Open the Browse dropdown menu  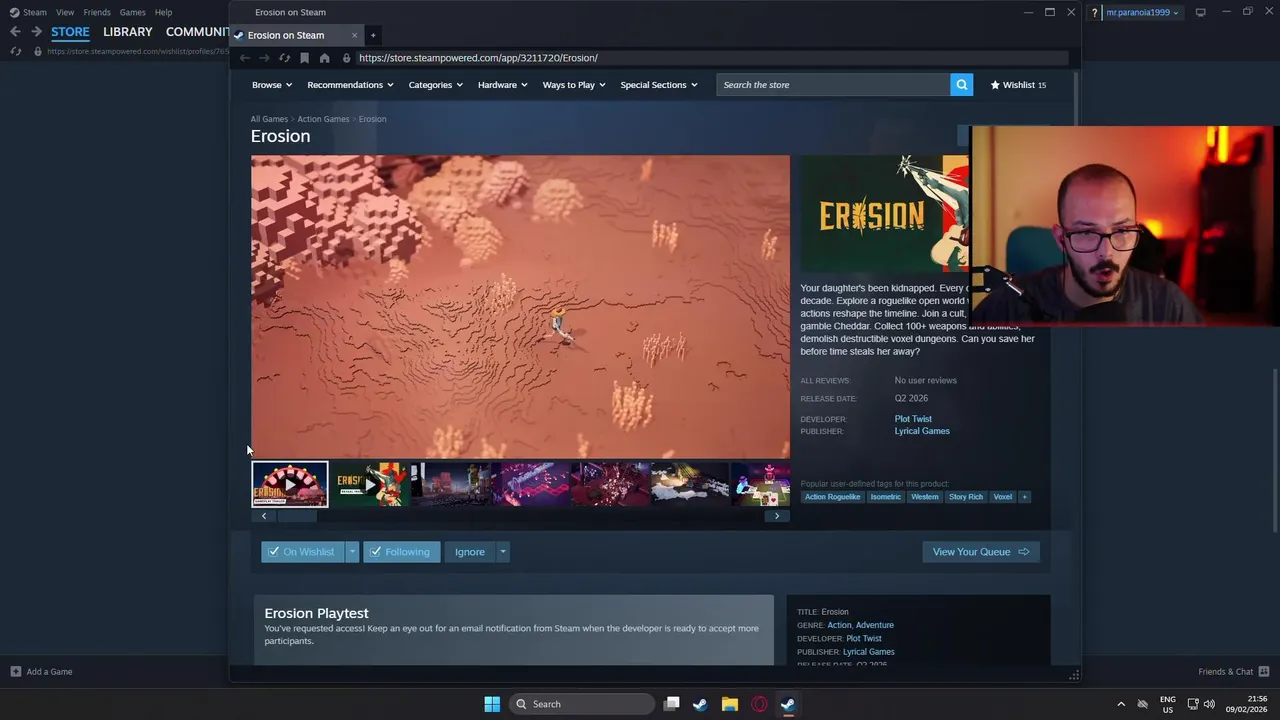[x=272, y=85]
